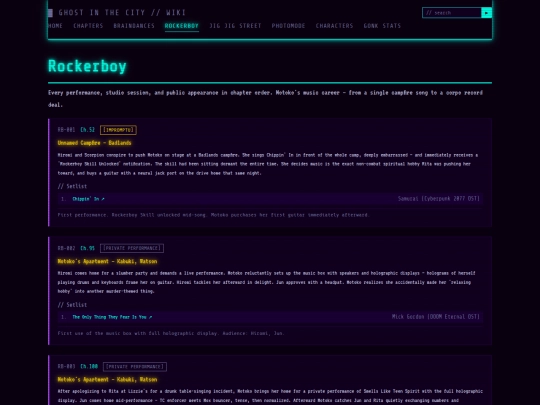Click the Private Performance badge on RB-002
The width and height of the screenshot is (540, 405).
pyautogui.click(x=132, y=248)
